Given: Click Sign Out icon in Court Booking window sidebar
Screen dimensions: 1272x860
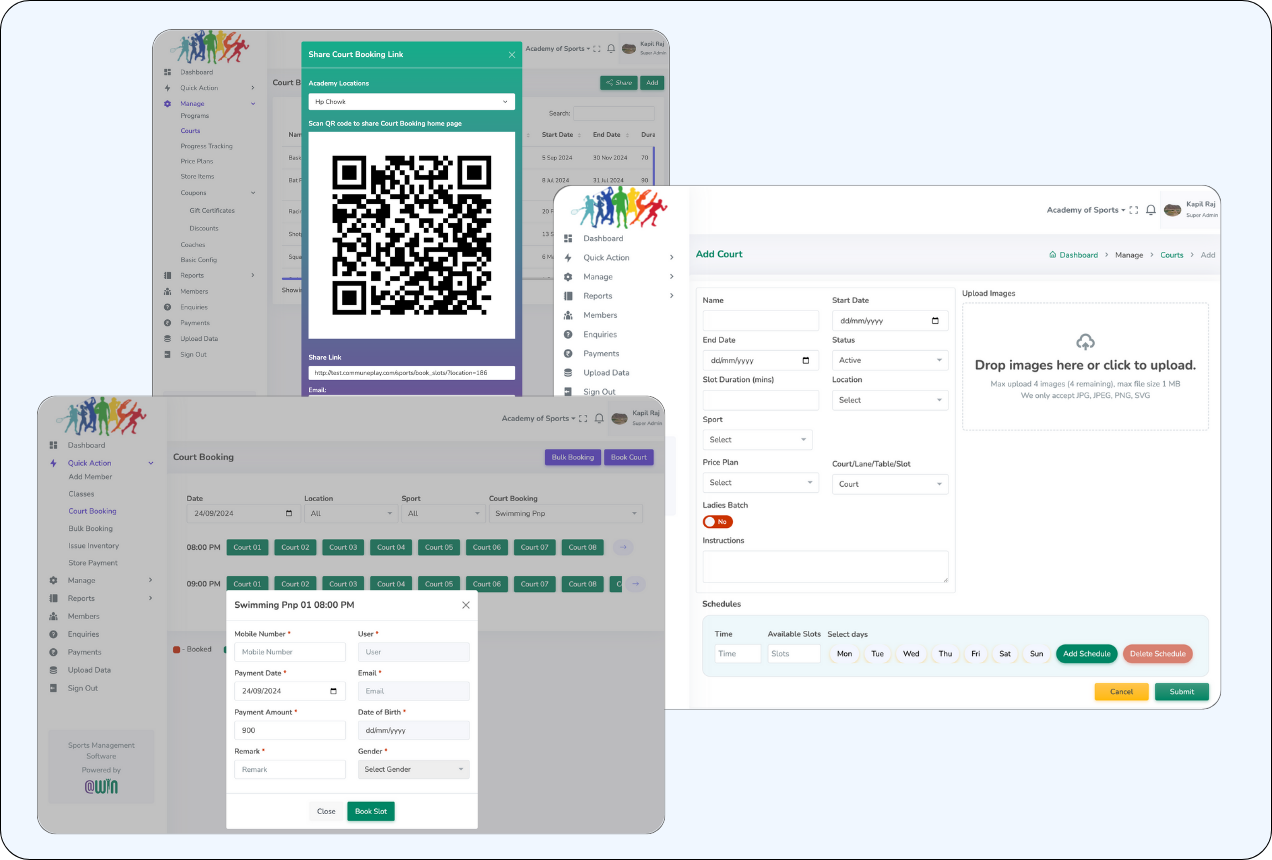Looking at the screenshot, I should point(53,688).
